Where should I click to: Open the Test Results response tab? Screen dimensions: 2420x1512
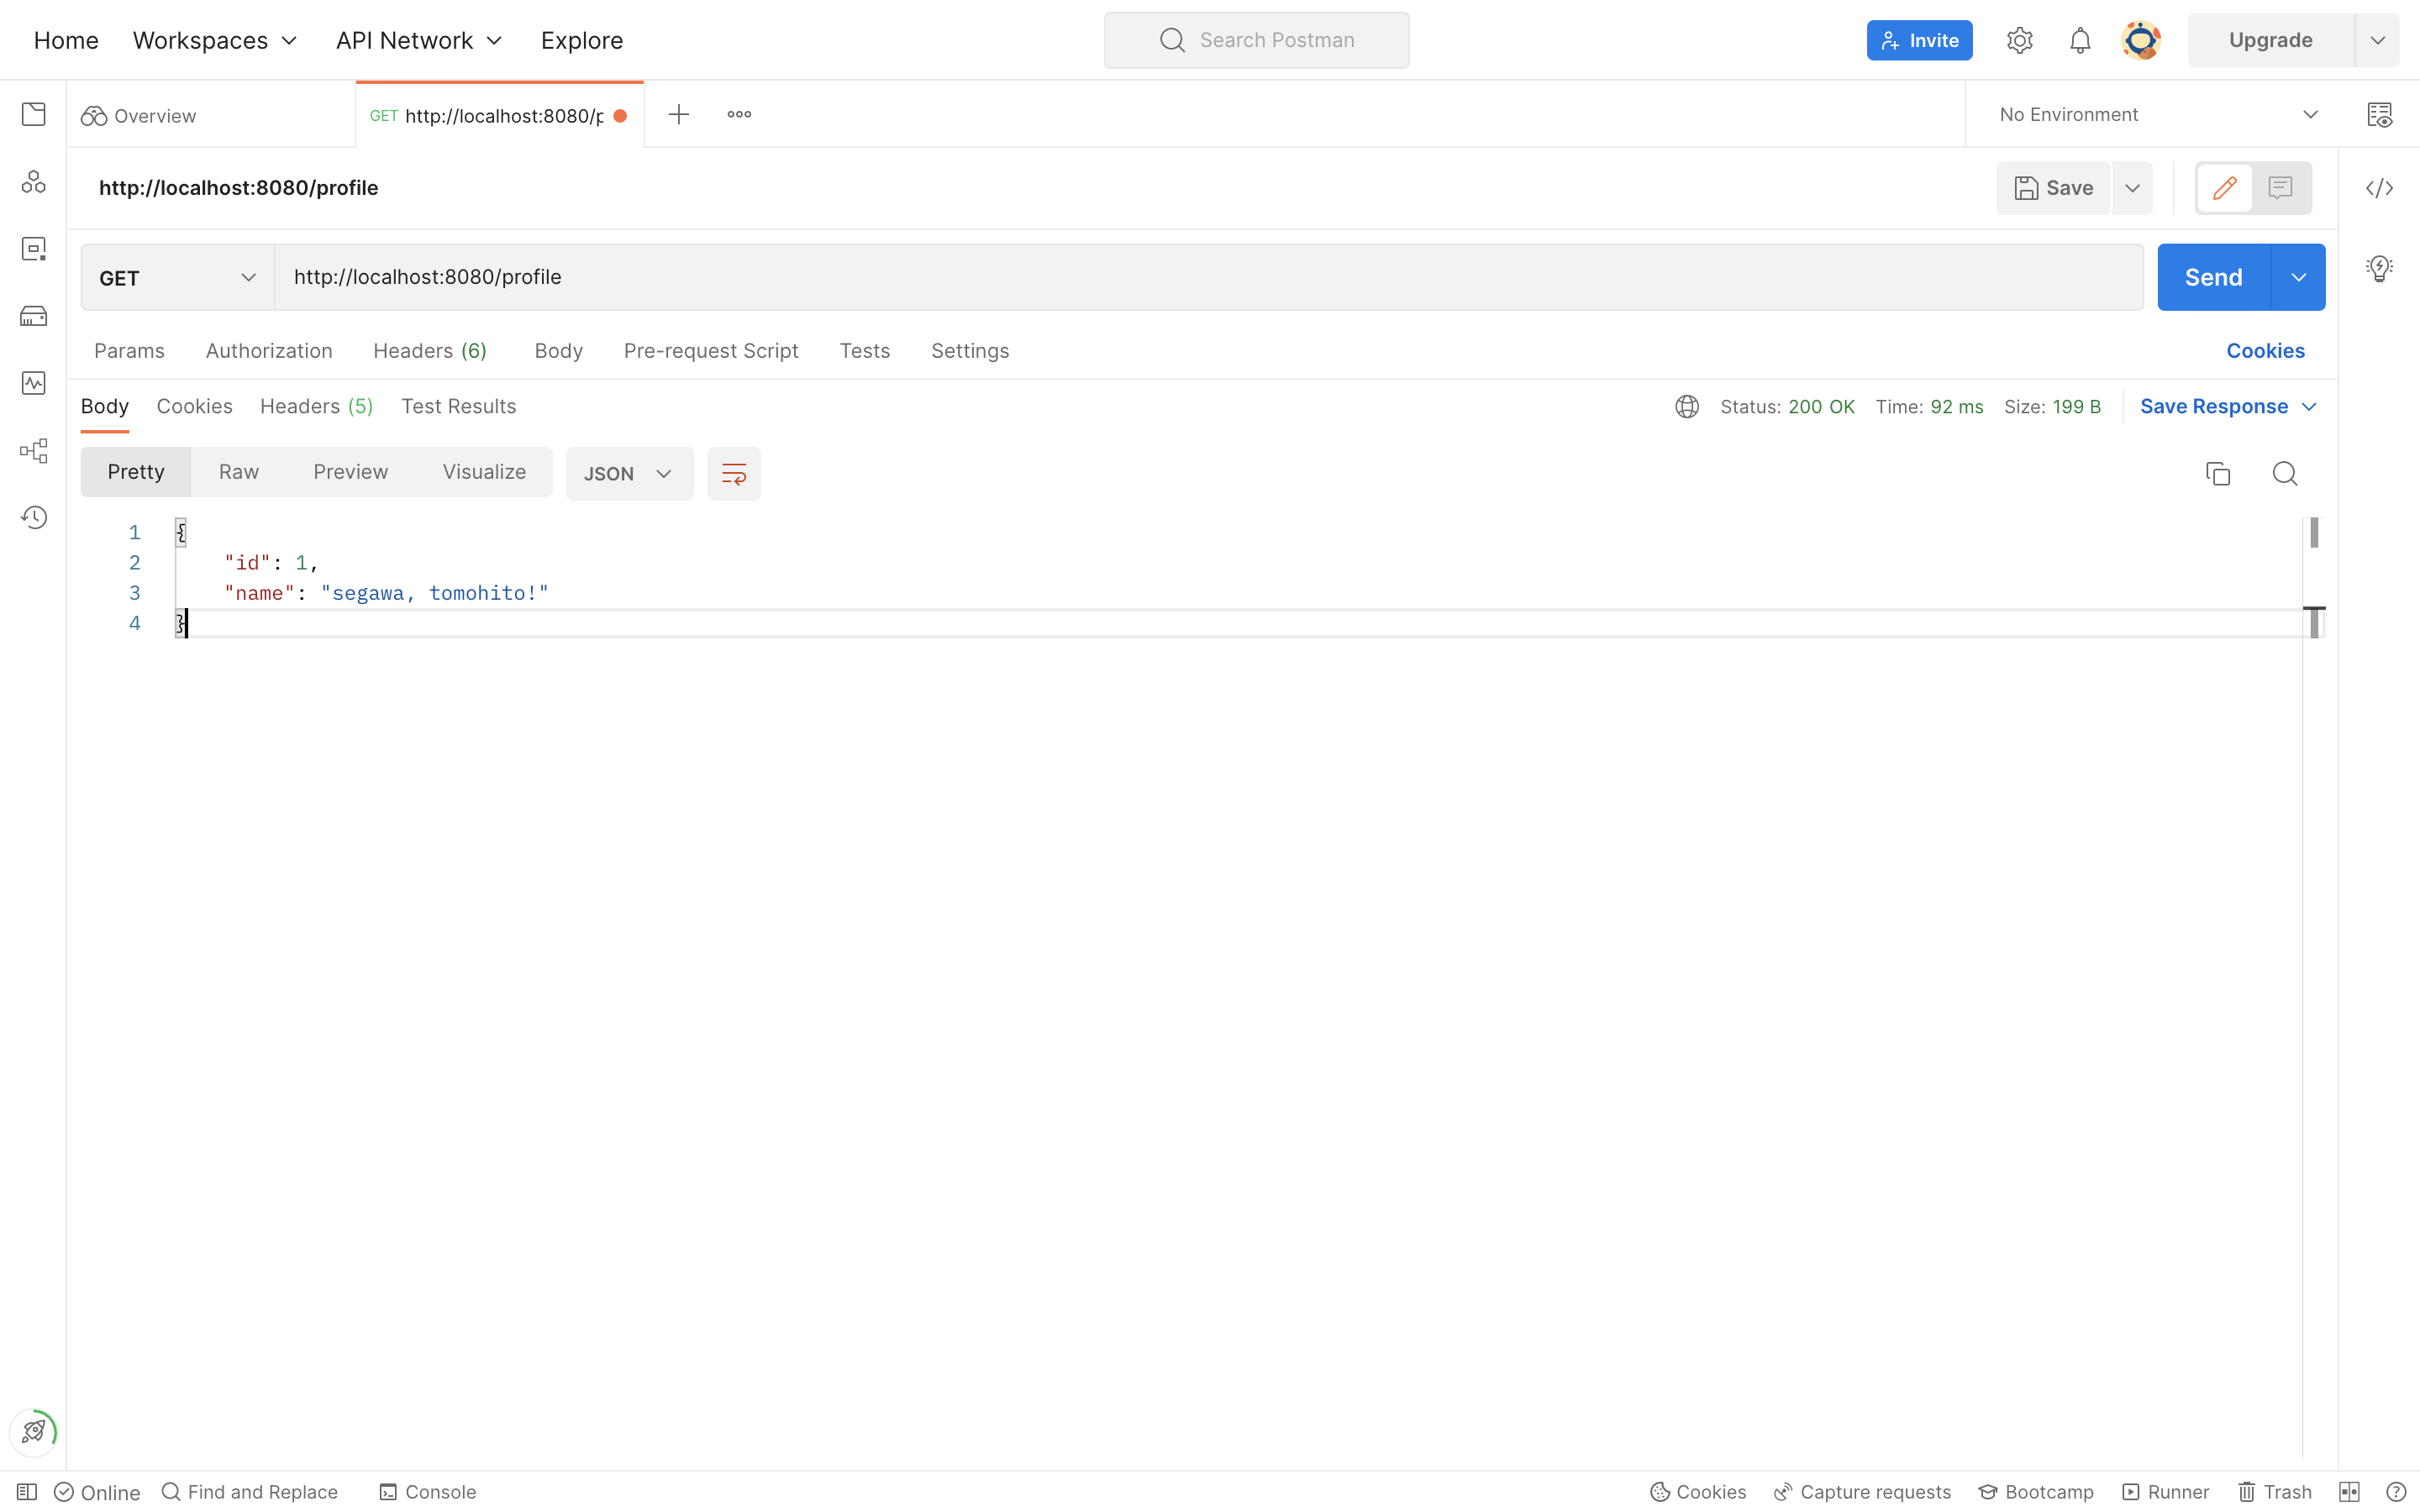458,406
